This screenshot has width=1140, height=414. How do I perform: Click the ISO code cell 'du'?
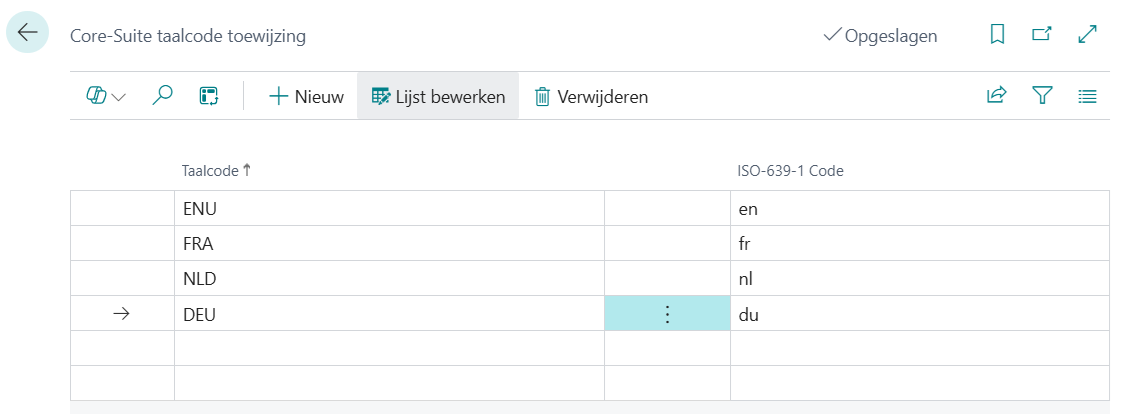click(918, 314)
